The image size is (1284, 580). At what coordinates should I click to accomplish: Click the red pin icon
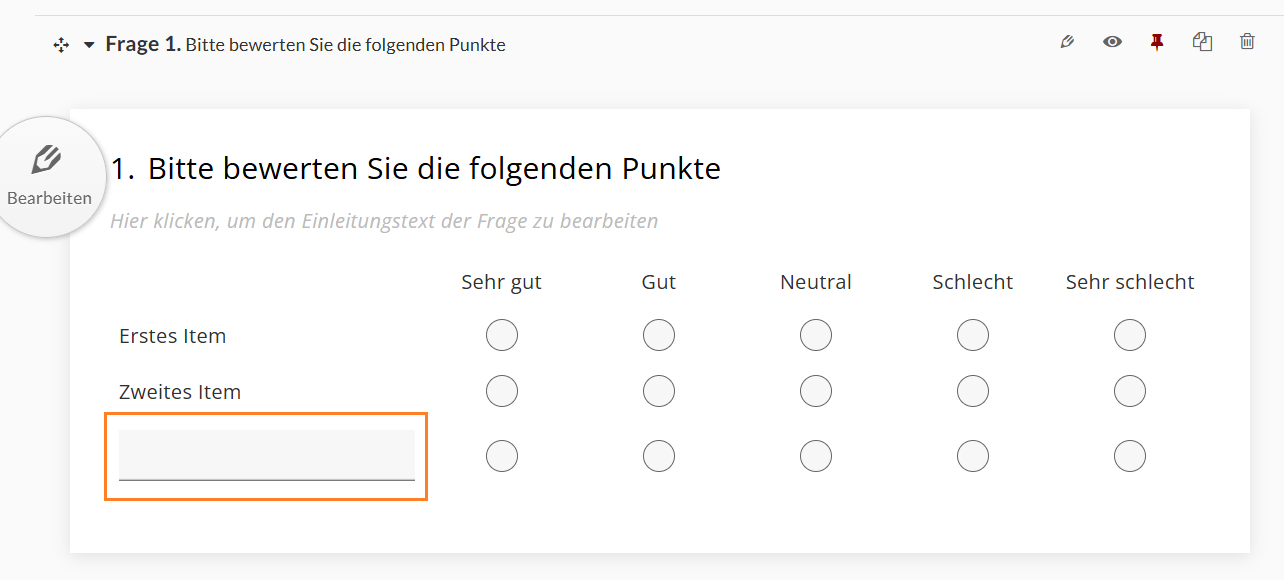pos(1157,42)
